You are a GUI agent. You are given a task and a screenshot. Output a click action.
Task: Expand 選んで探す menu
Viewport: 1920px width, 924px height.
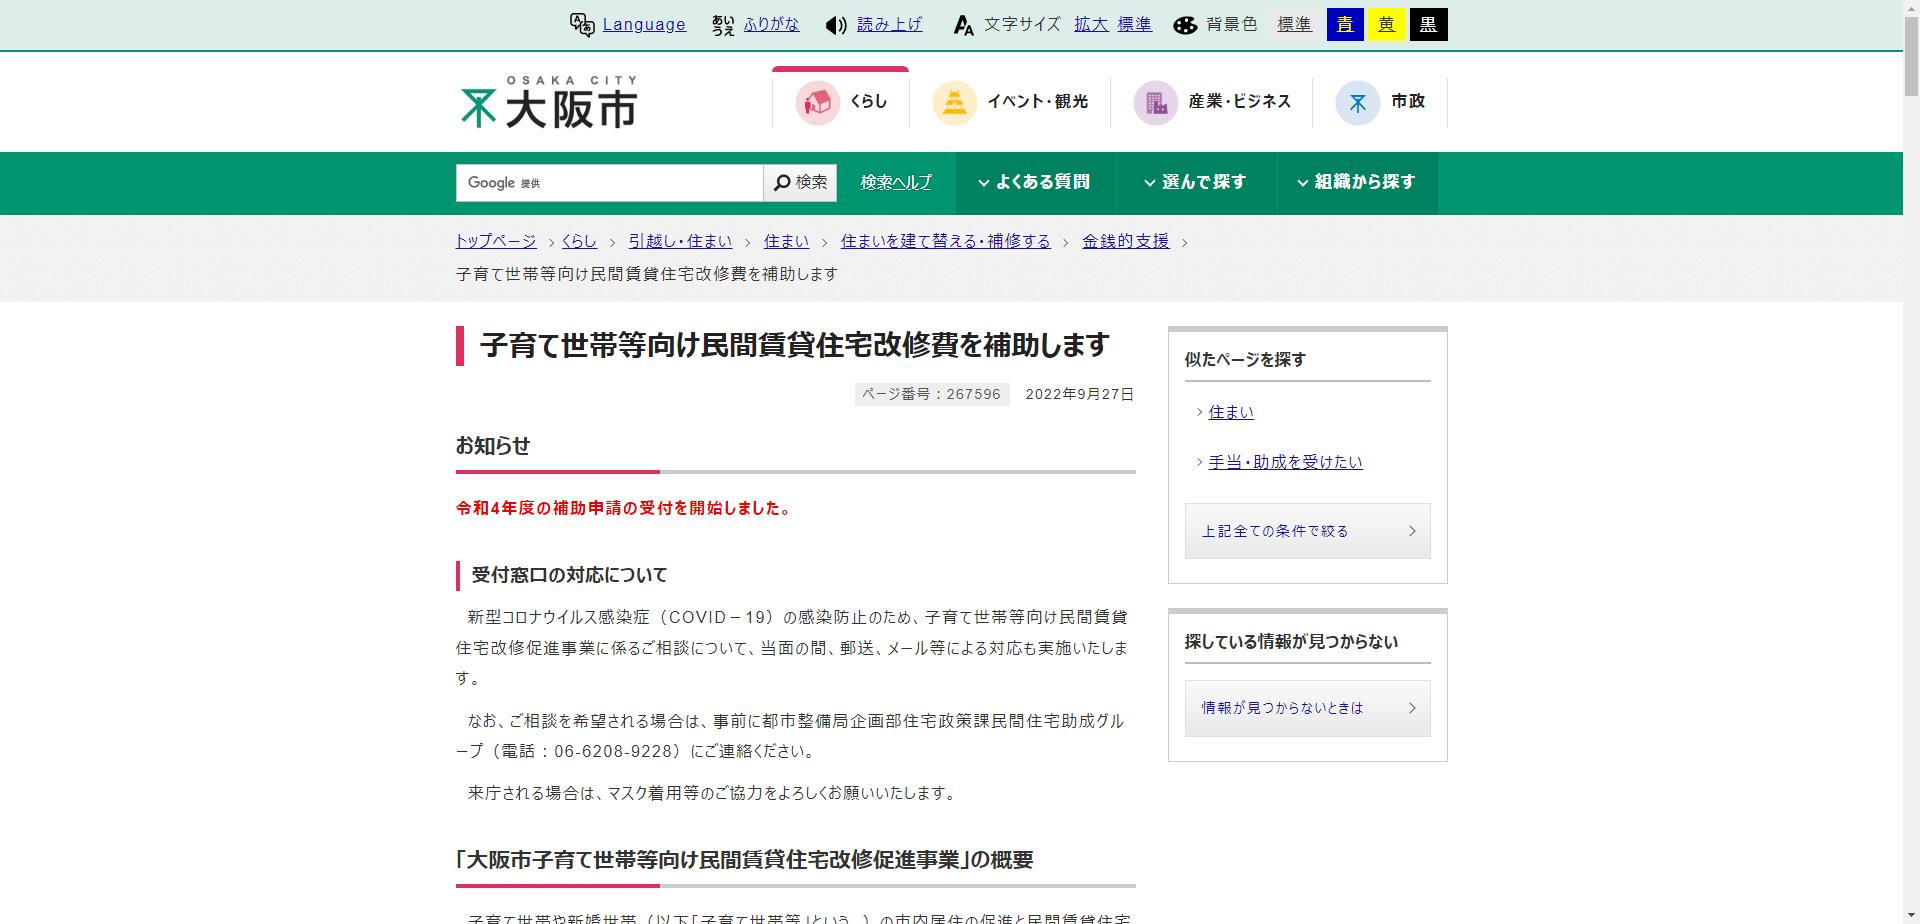1196,183
